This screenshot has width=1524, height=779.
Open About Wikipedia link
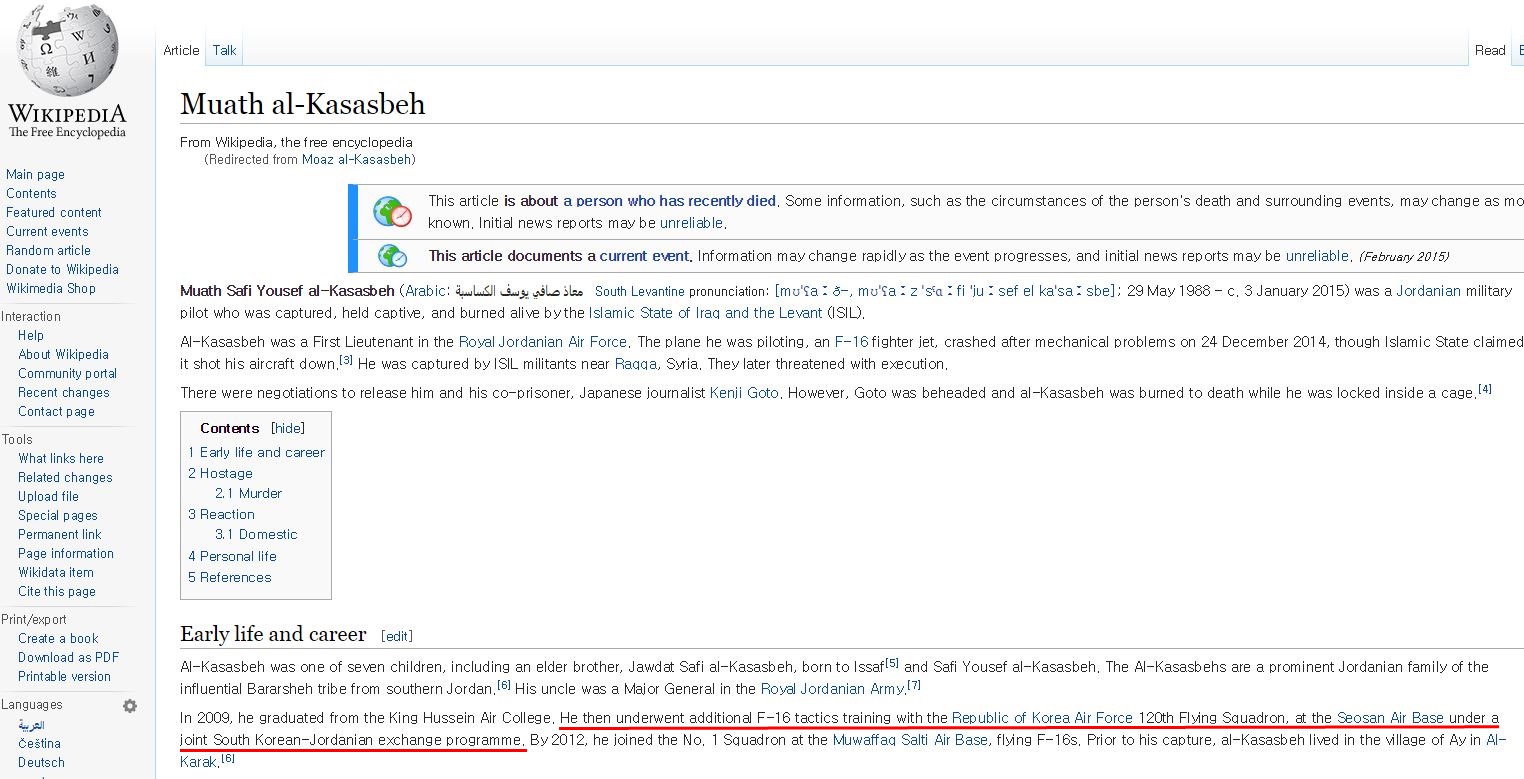point(63,354)
